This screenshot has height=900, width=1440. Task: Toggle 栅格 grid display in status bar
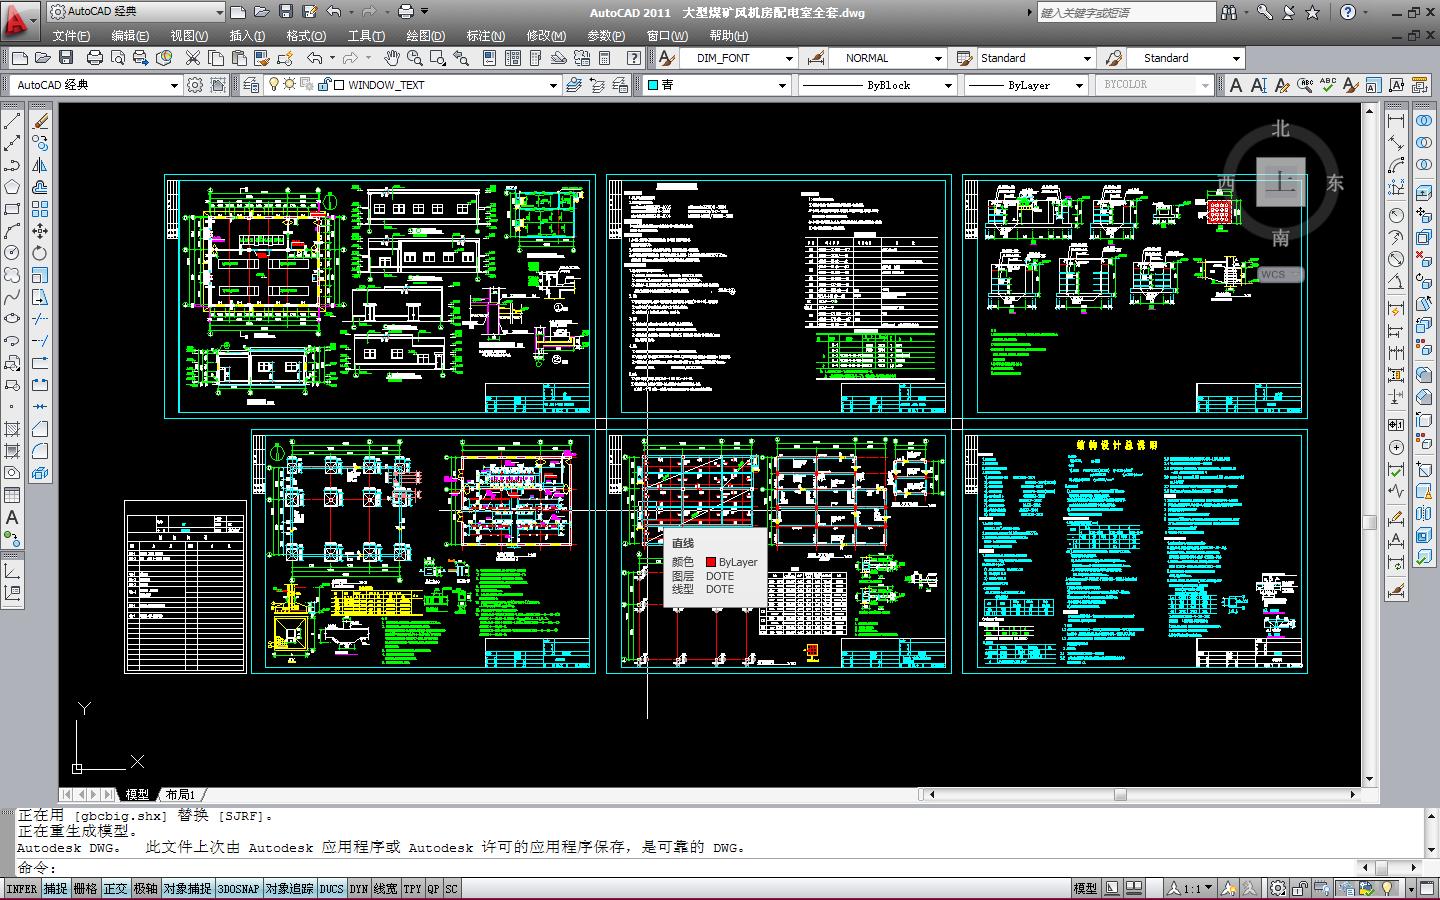coord(86,889)
